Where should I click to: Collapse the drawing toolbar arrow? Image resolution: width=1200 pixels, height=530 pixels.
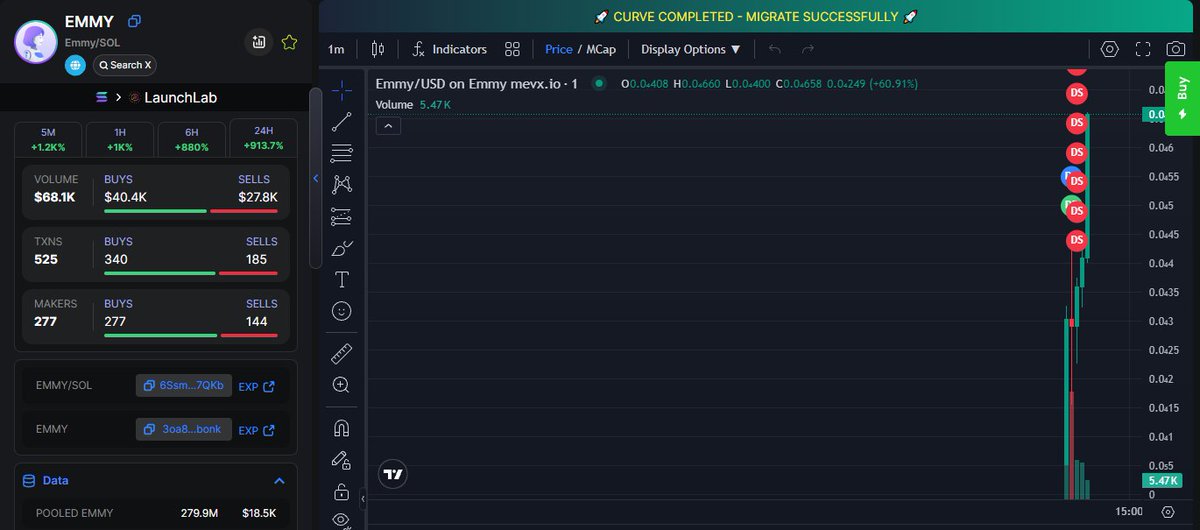pos(364,497)
